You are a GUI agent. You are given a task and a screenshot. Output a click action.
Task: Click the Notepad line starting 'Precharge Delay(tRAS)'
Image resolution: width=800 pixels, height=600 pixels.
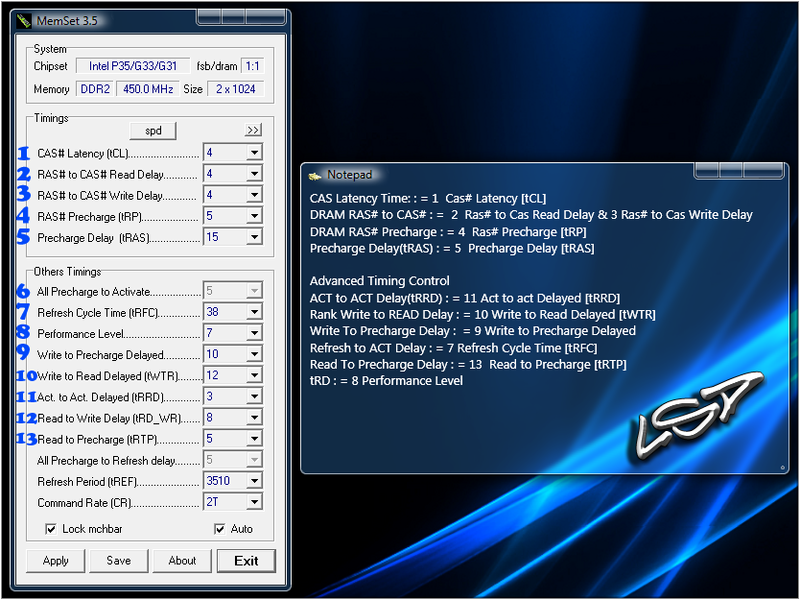(x=452, y=248)
